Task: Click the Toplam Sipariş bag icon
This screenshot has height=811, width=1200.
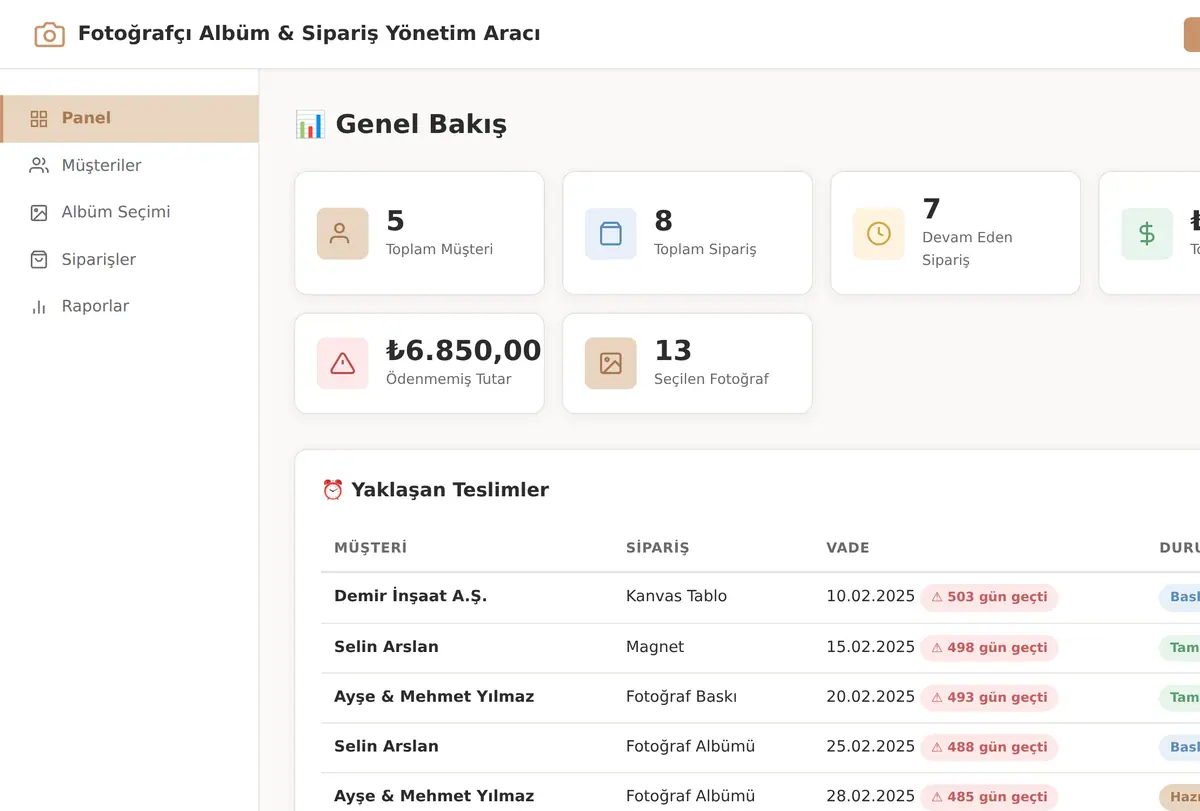Action: [611, 234]
